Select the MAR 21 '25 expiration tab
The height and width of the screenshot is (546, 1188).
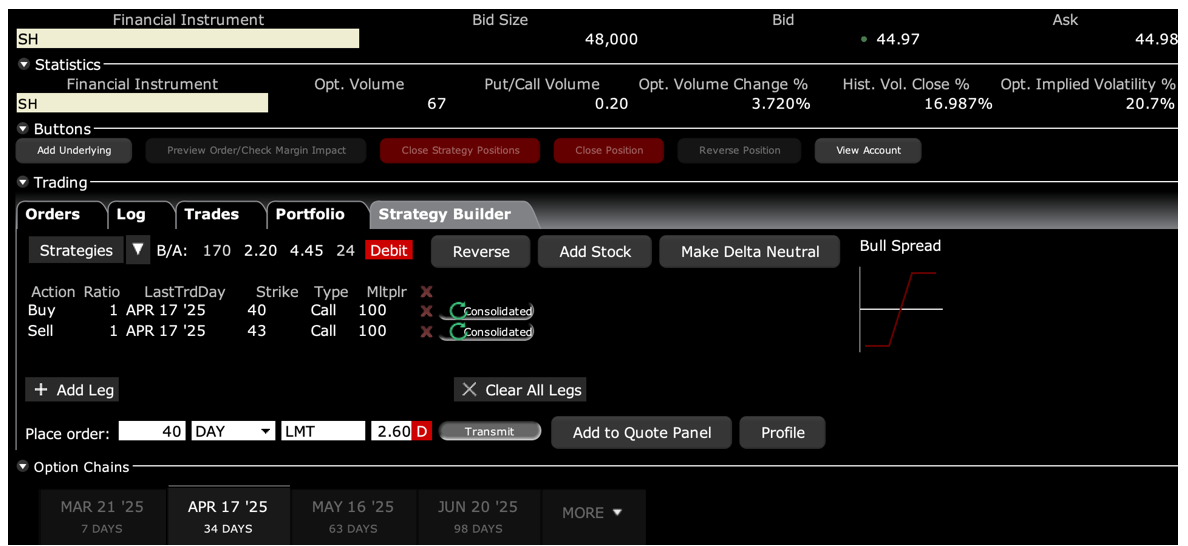pos(102,516)
